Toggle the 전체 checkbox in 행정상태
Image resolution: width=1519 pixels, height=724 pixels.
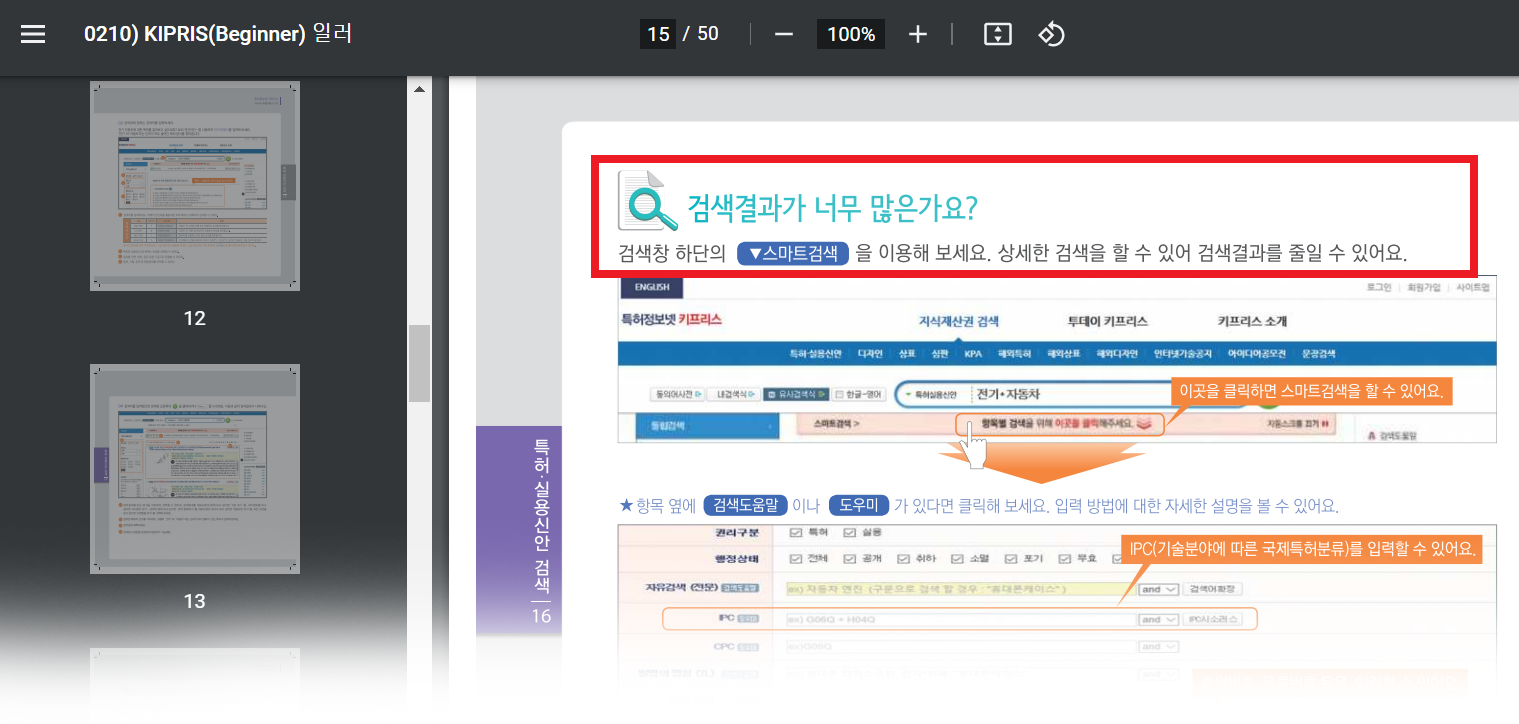click(795, 559)
